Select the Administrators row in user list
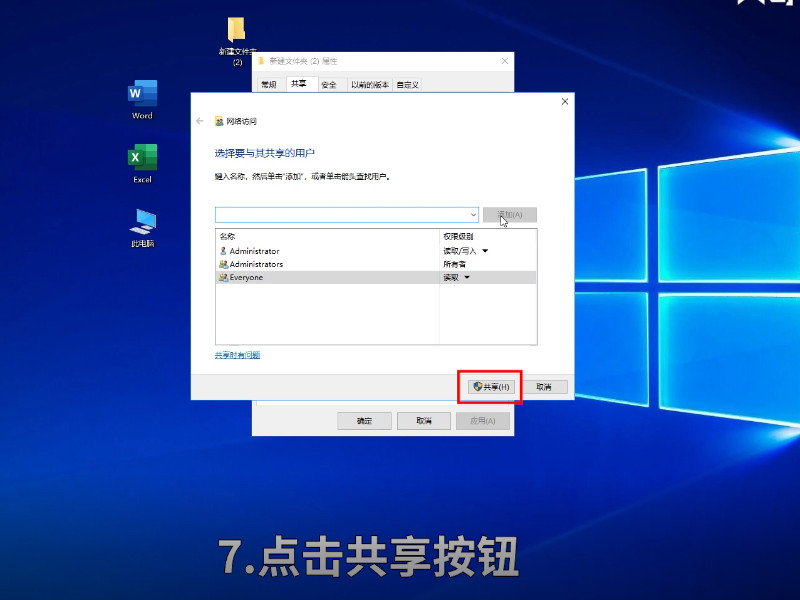 coord(376,264)
